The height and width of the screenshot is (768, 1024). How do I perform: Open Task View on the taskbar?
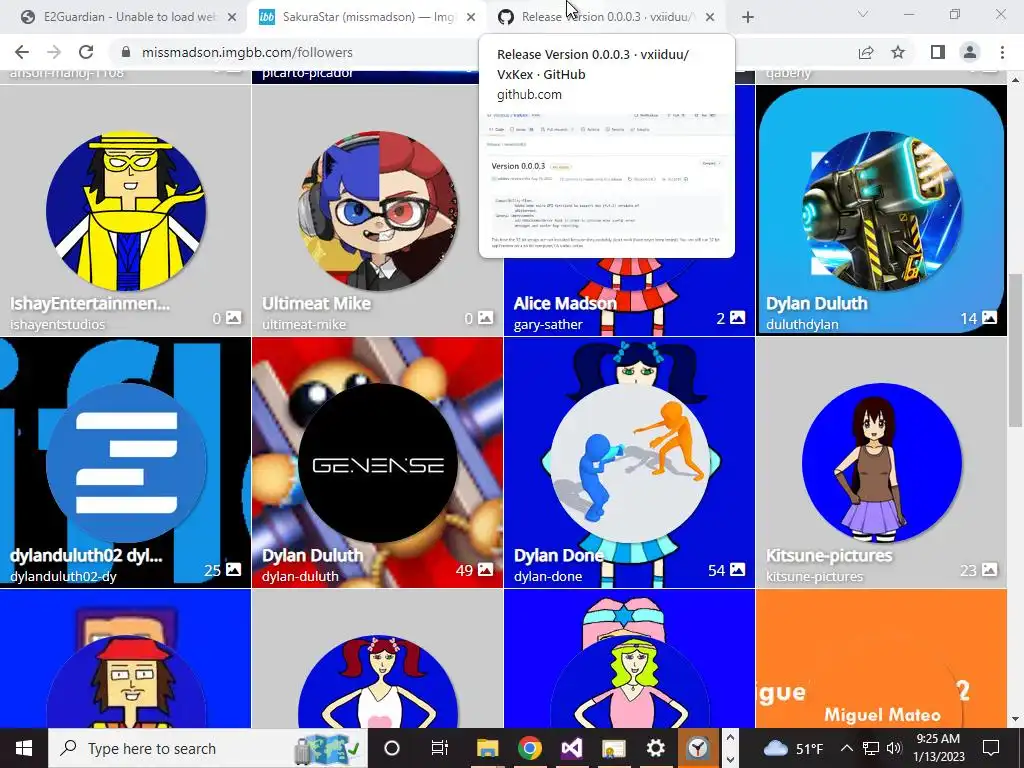[440, 748]
